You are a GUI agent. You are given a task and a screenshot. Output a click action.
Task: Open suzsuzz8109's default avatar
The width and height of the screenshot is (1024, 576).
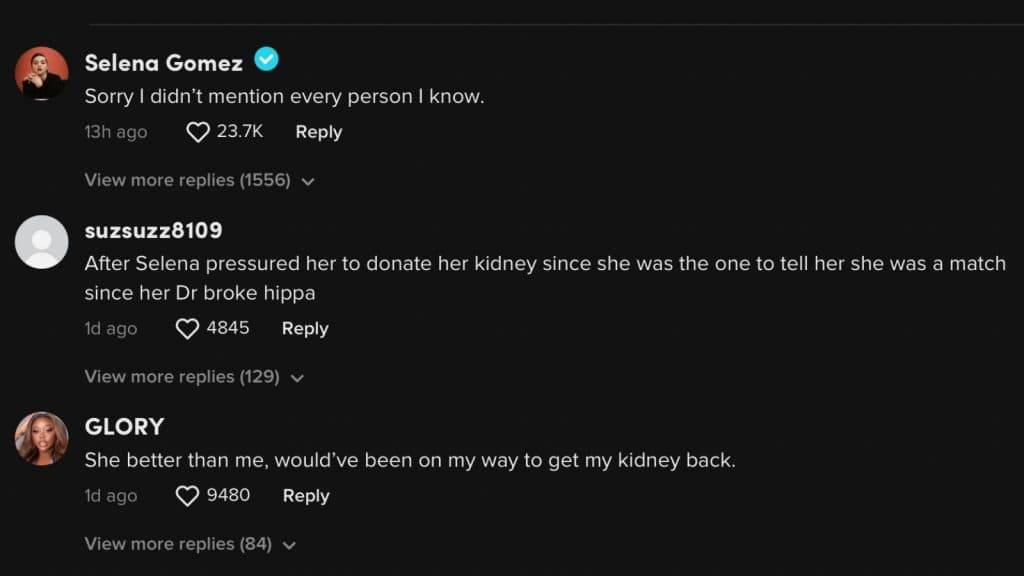click(x=42, y=242)
